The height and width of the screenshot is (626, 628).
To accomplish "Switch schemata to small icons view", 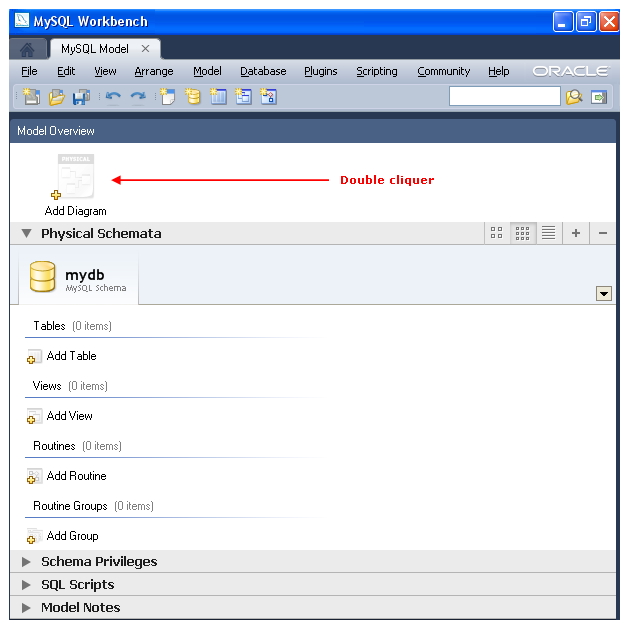I will point(523,233).
